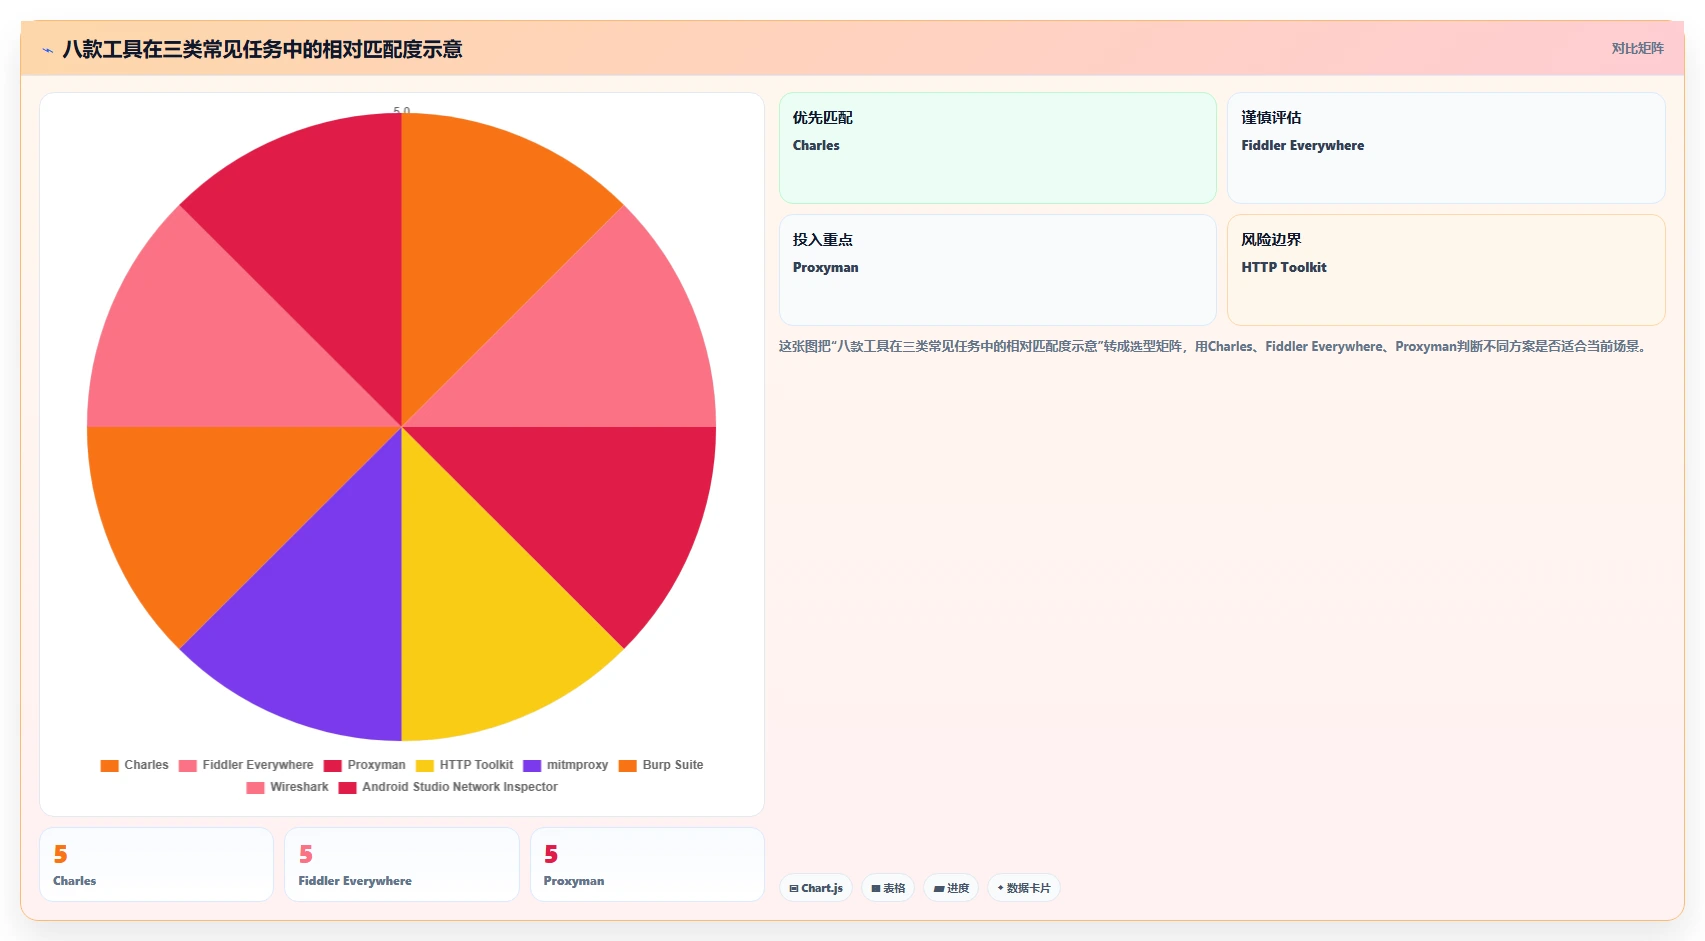This screenshot has height=941, width=1705.
Task: Toggle Wireshark legend entry
Action: click(x=287, y=788)
